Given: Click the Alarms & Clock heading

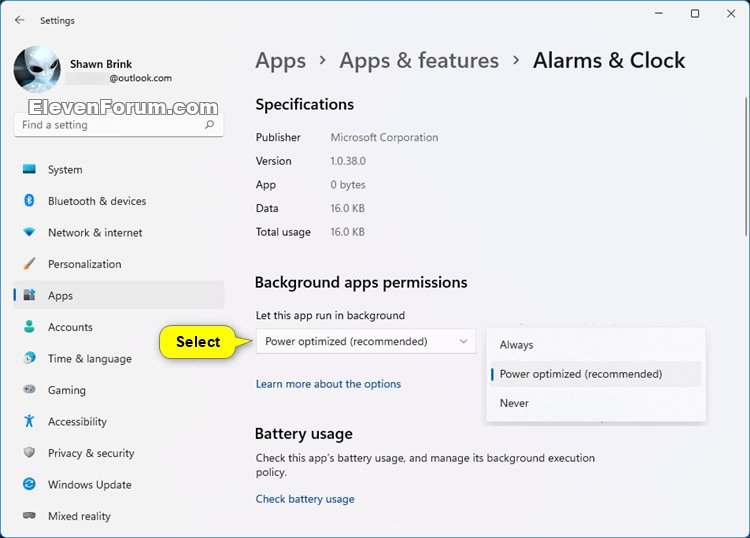Looking at the screenshot, I should (609, 61).
